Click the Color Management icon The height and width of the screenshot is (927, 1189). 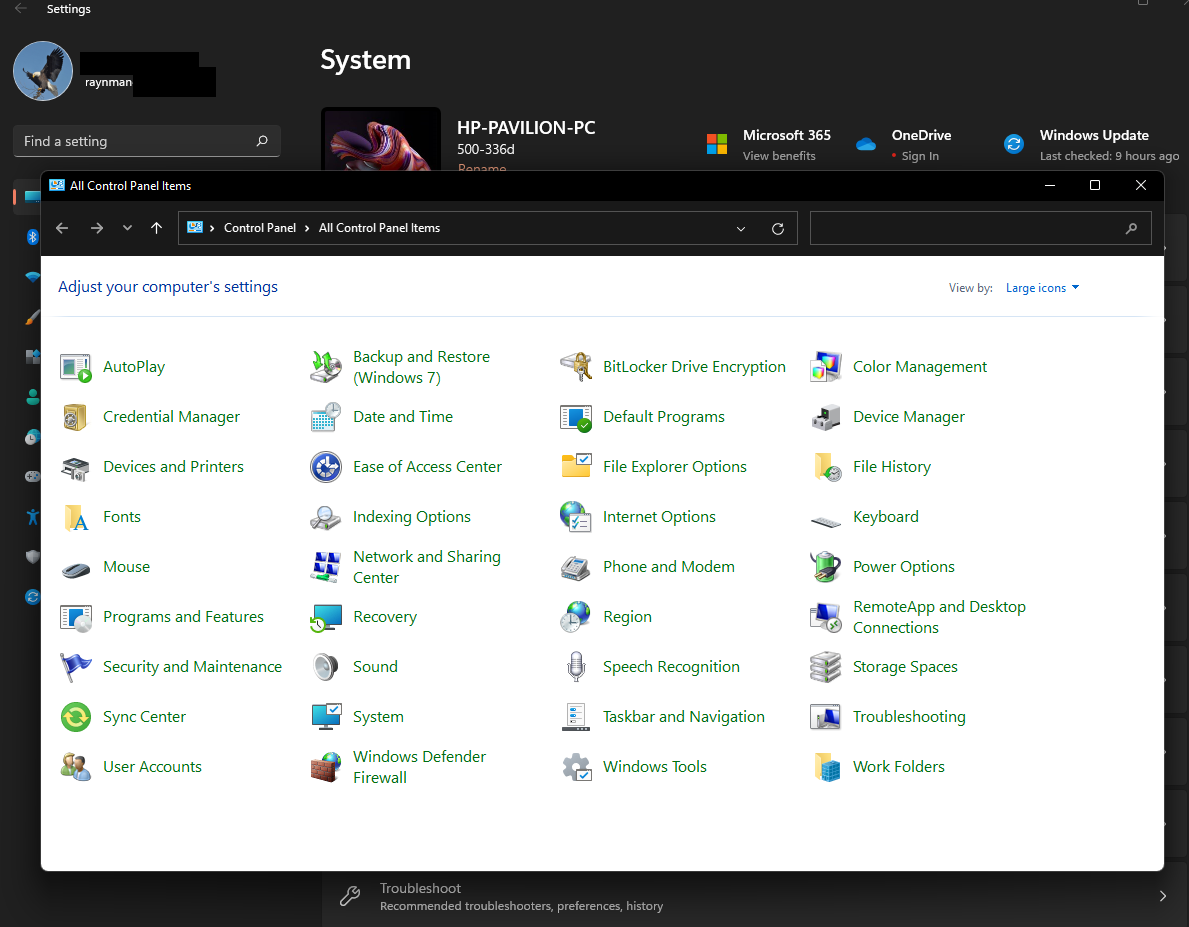pyautogui.click(x=826, y=367)
